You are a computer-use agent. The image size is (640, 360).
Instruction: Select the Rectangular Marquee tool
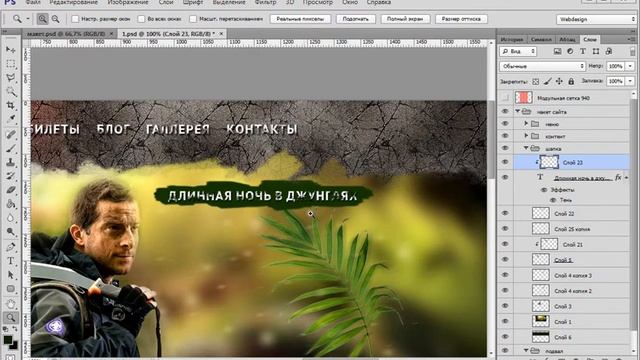click(x=11, y=64)
